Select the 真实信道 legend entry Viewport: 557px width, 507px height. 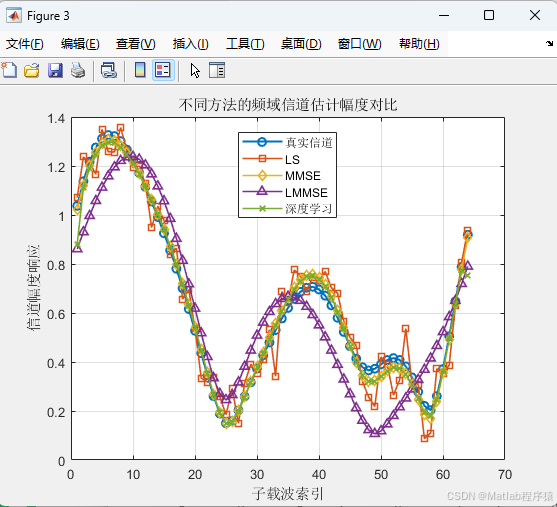[x=287, y=142]
